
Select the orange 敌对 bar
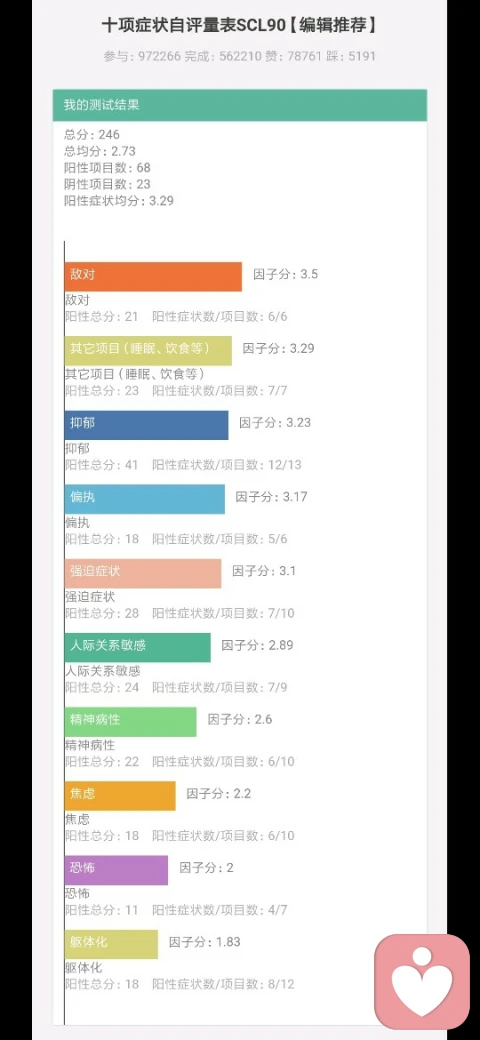[x=153, y=277]
